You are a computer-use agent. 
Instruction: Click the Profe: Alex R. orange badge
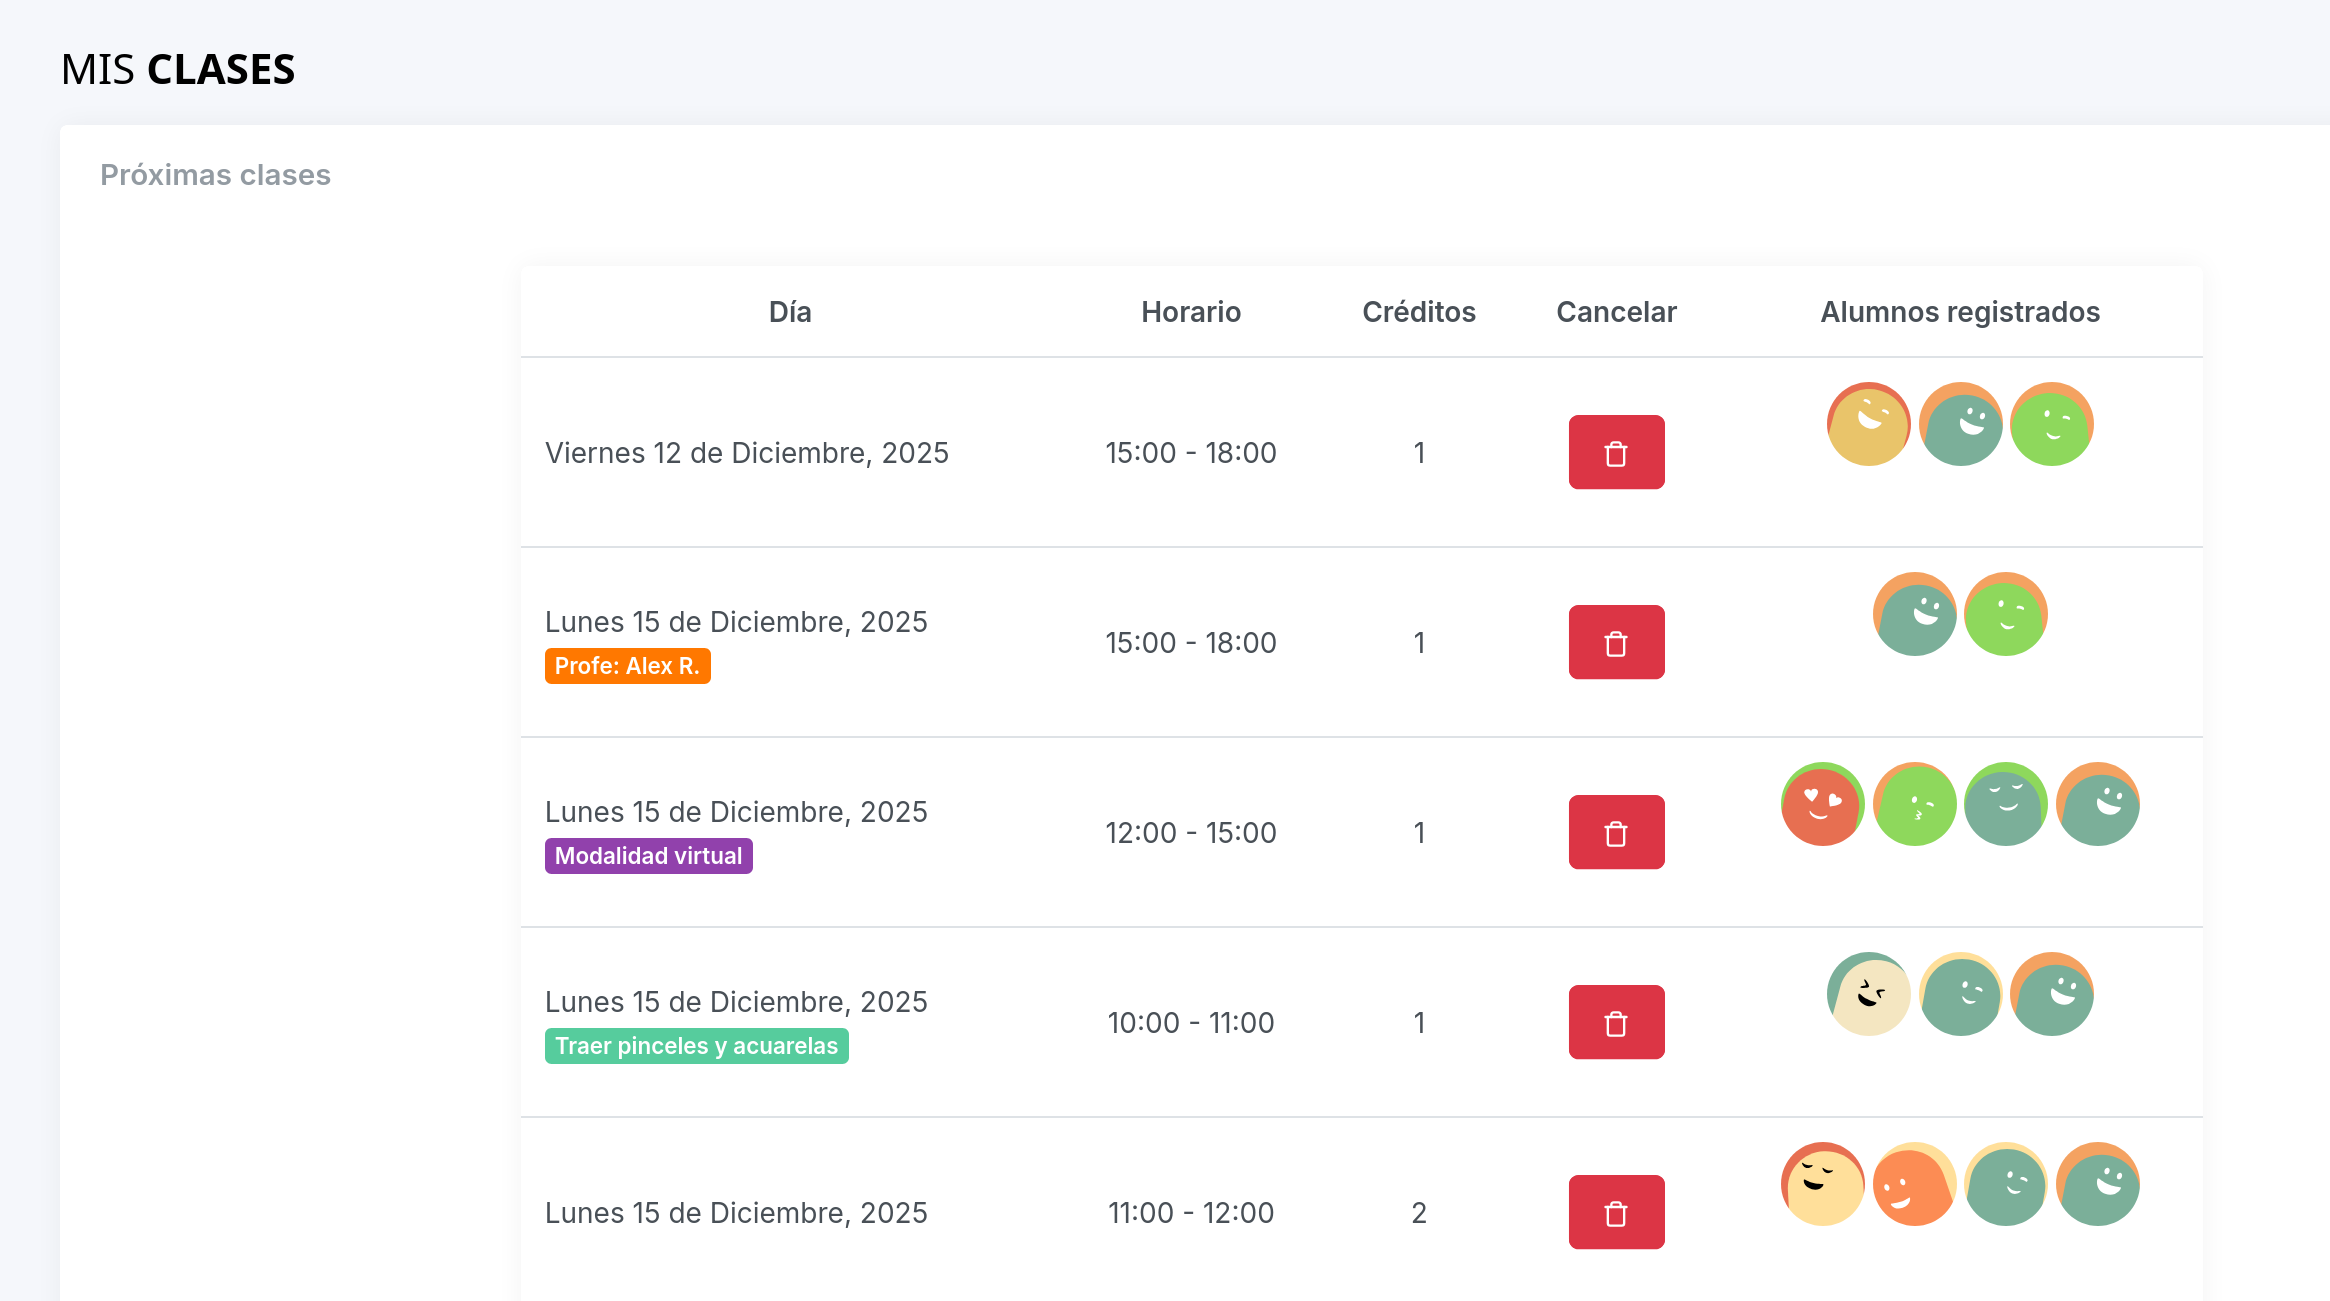(x=627, y=666)
